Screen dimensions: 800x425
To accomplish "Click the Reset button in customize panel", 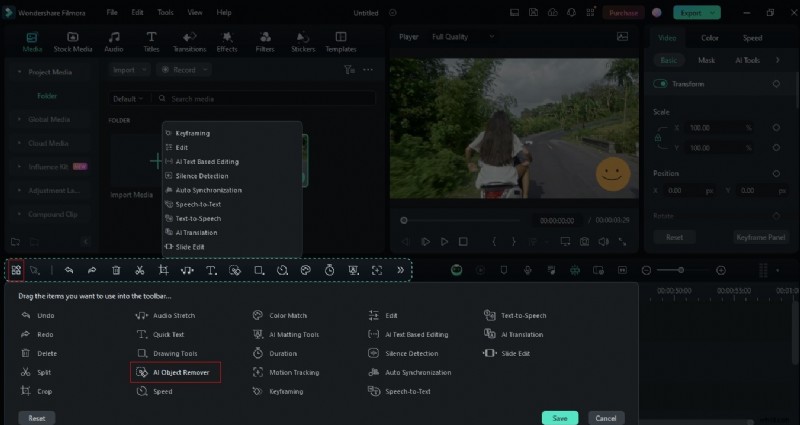I will pos(36,418).
